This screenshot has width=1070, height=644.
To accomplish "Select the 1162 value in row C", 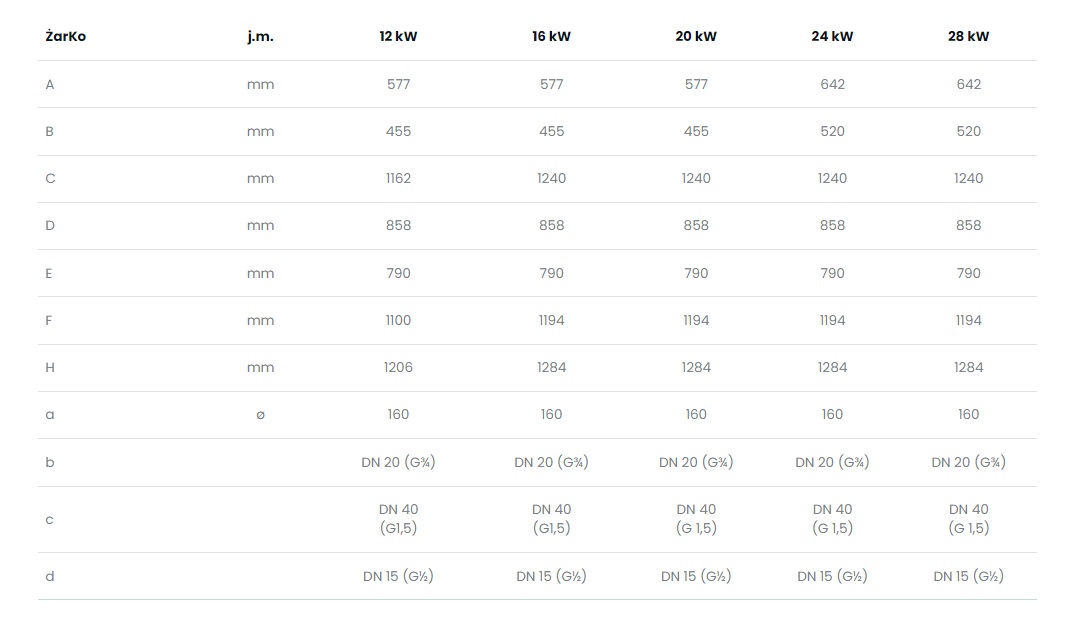I will click(399, 179).
